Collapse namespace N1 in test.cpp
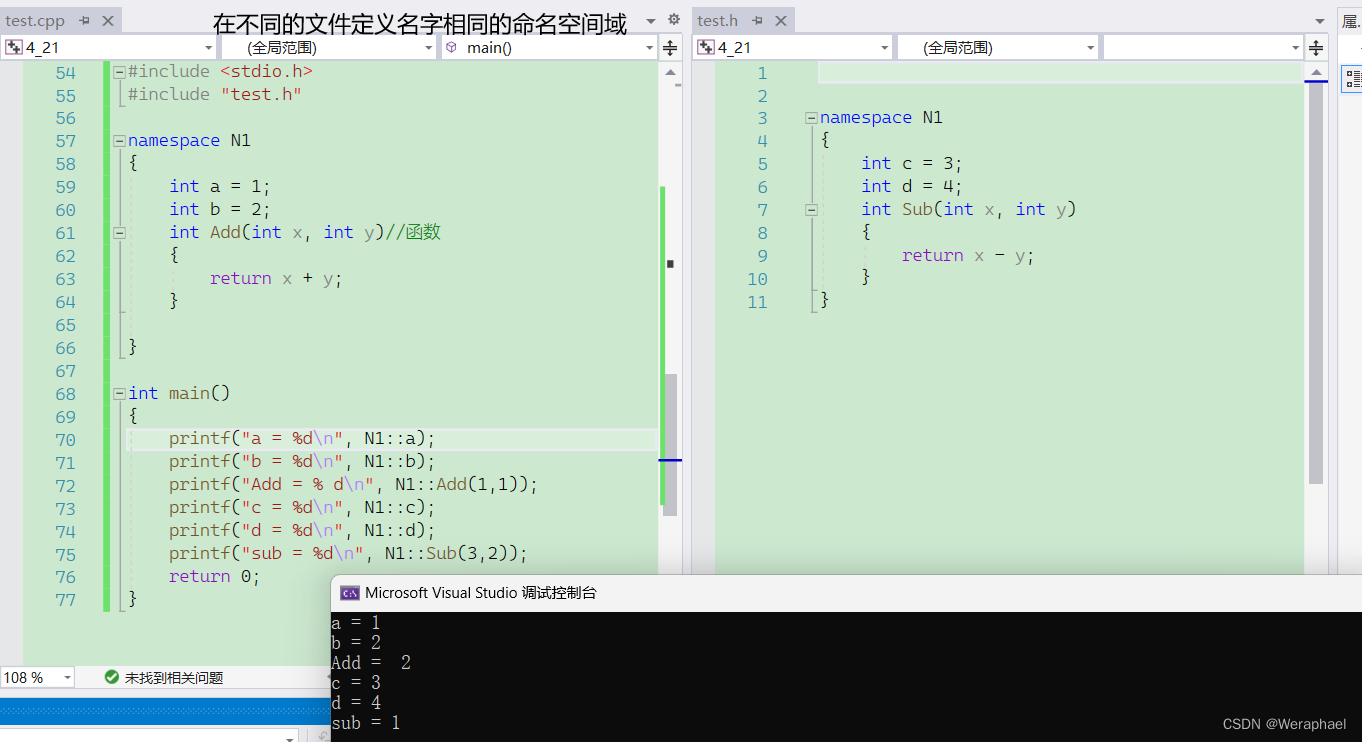Image resolution: width=1362 pixels, height=742 pixels. click(x=119, y=141)
